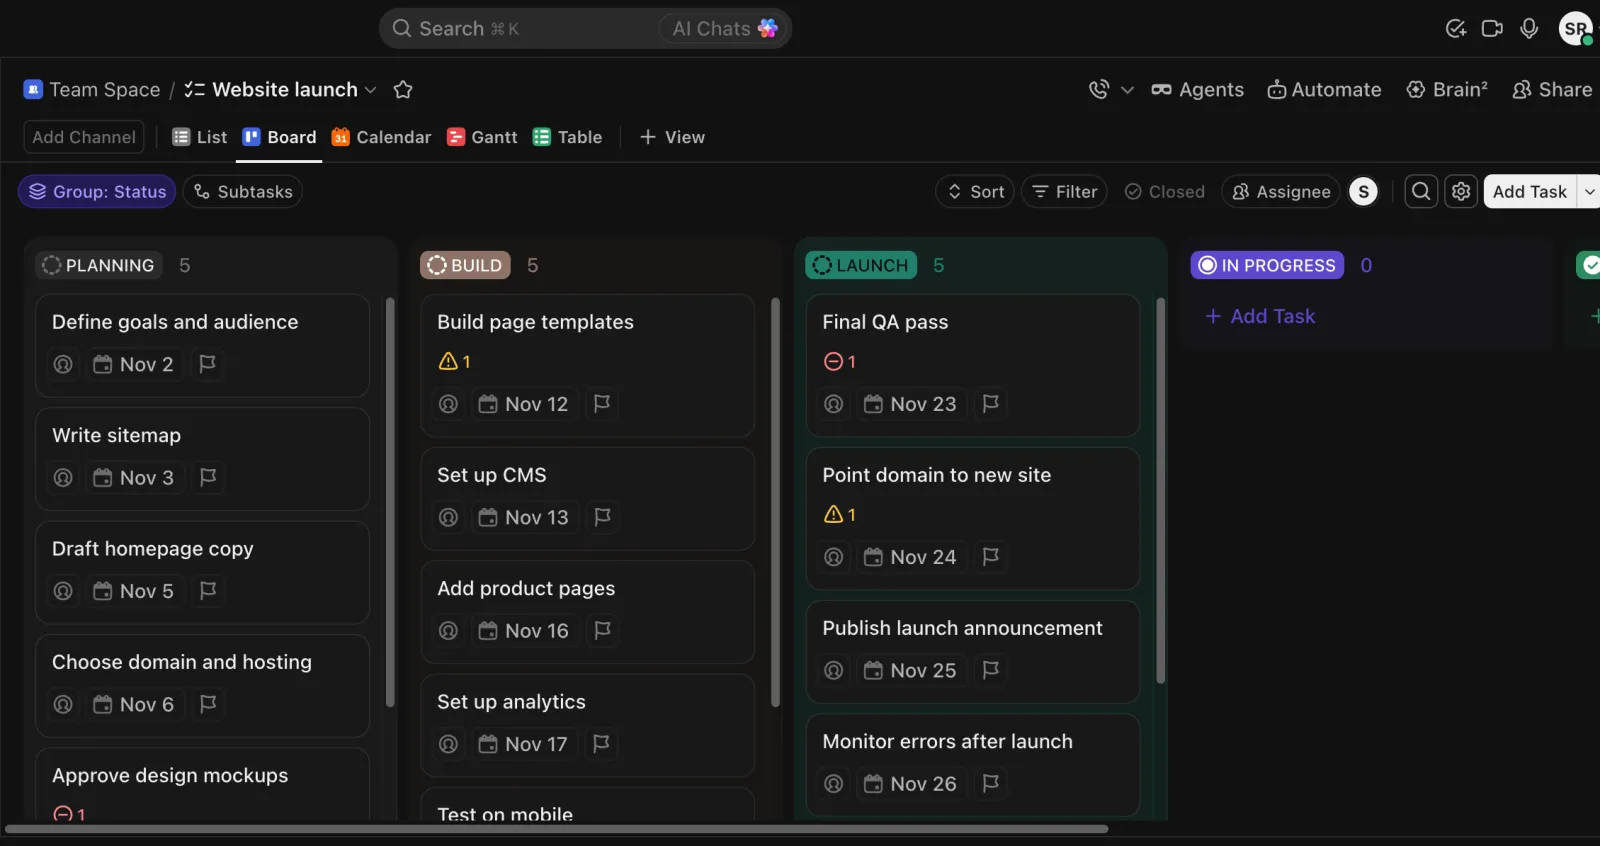Click the horizontal board scrollbar

tap(557, 829)
